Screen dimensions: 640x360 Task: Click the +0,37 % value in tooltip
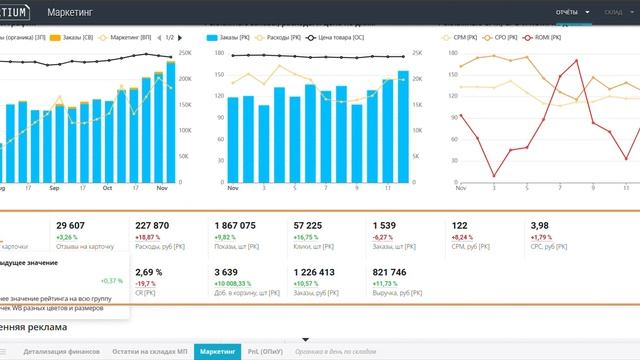pos(111,281)
